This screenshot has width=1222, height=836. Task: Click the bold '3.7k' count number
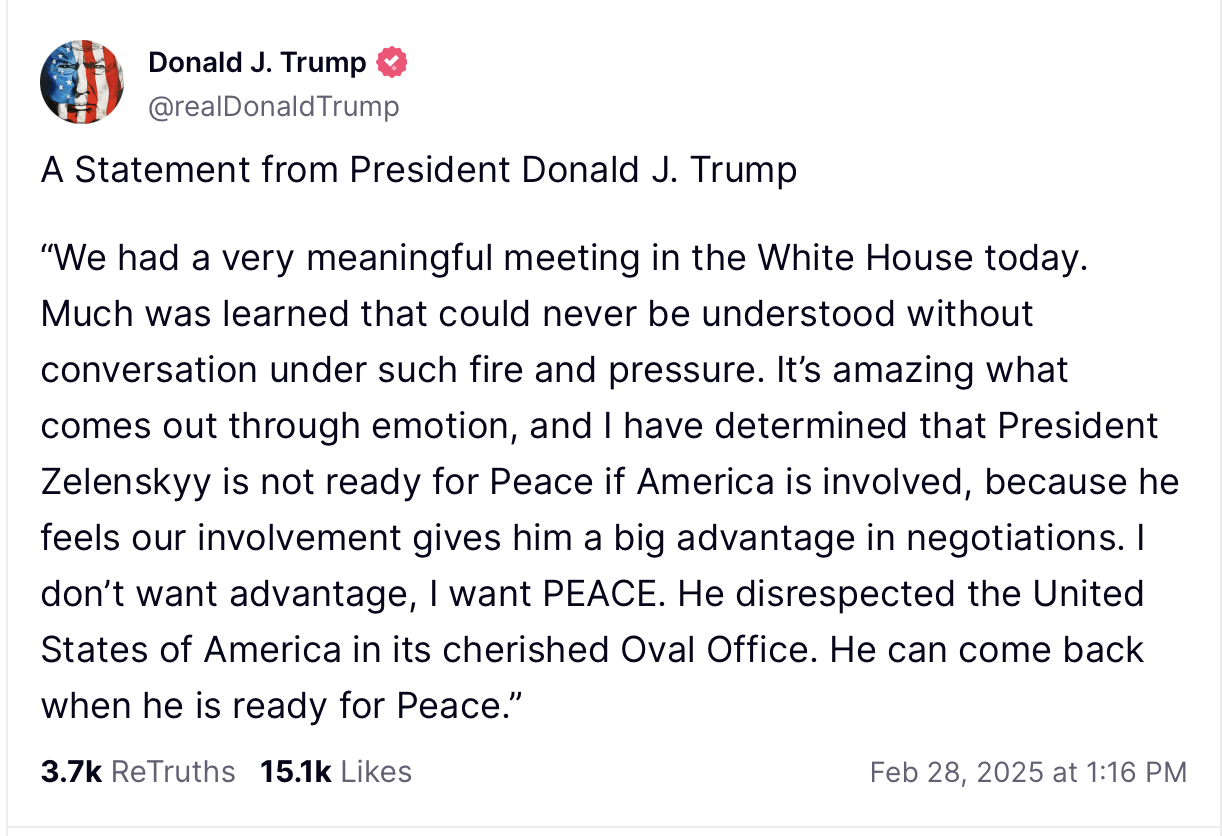tap(71, 772)
